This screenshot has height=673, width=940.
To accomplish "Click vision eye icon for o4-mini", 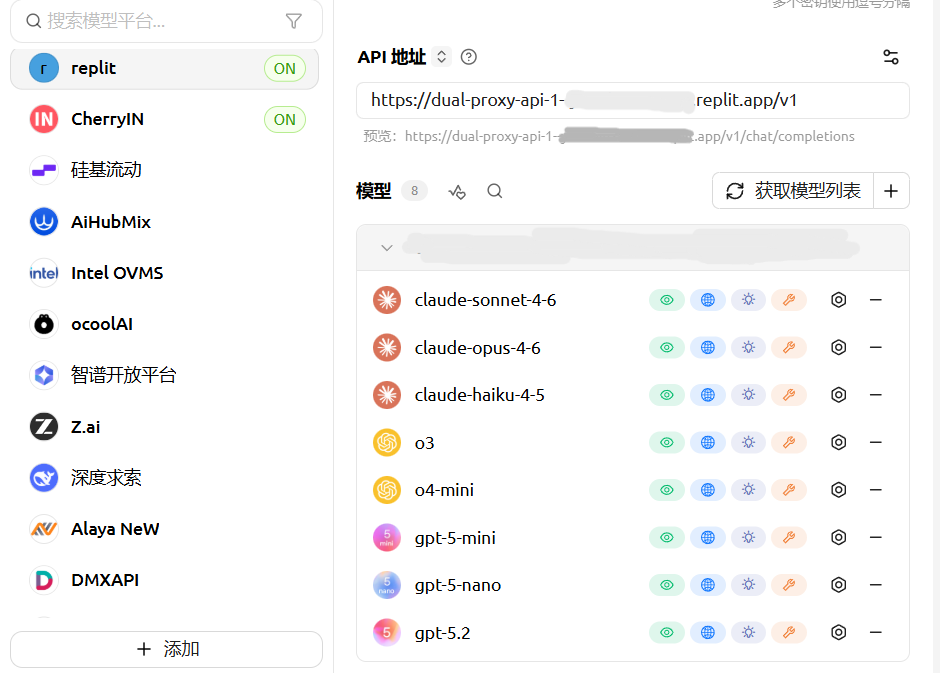I will point(667,490).
